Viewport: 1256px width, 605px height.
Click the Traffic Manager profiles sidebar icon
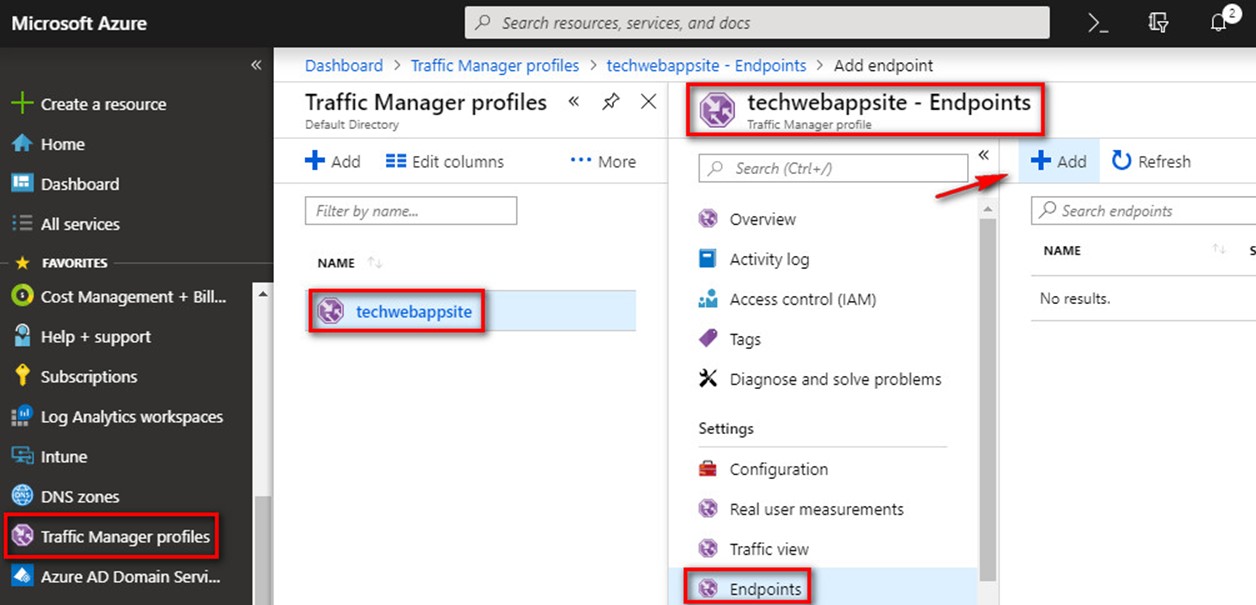[x=22, y=537]
